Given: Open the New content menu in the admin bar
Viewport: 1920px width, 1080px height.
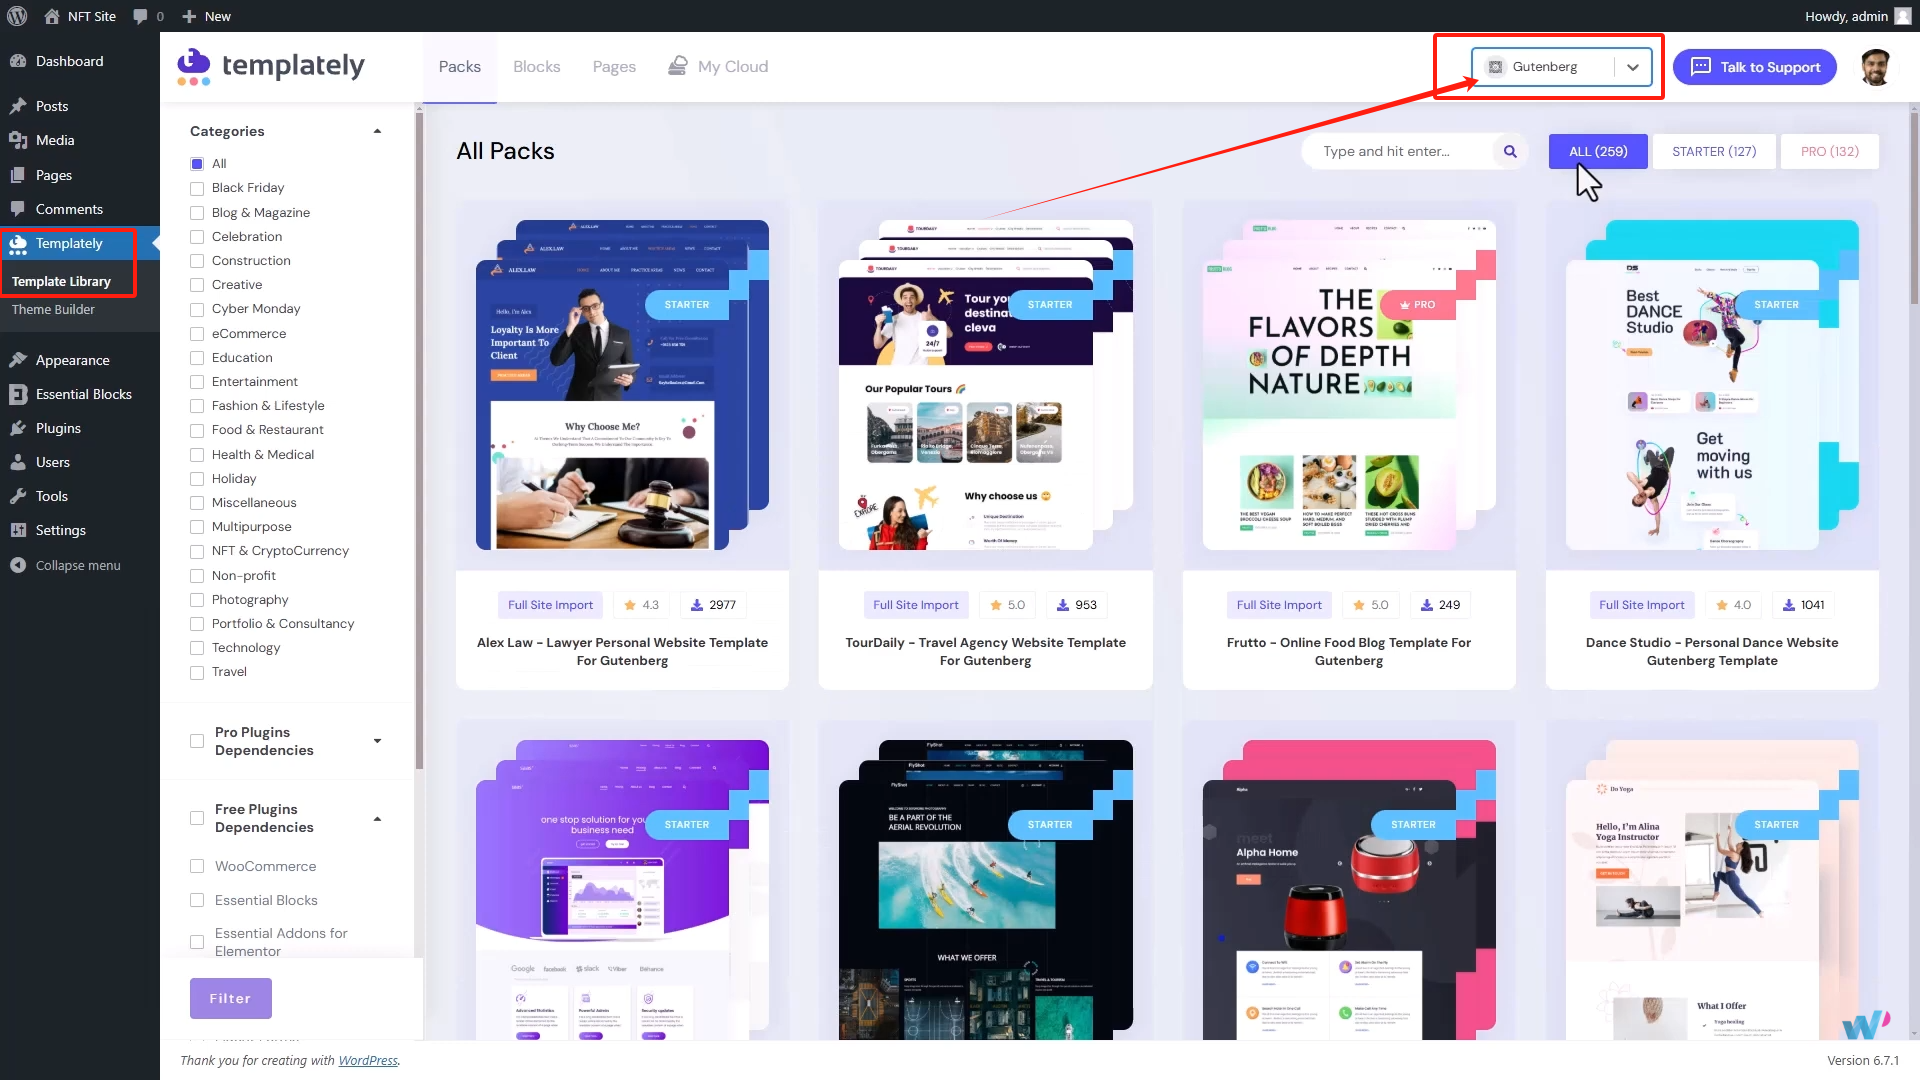Looking at the screenshot, I should pyautogui.click(x=206, y=16).
